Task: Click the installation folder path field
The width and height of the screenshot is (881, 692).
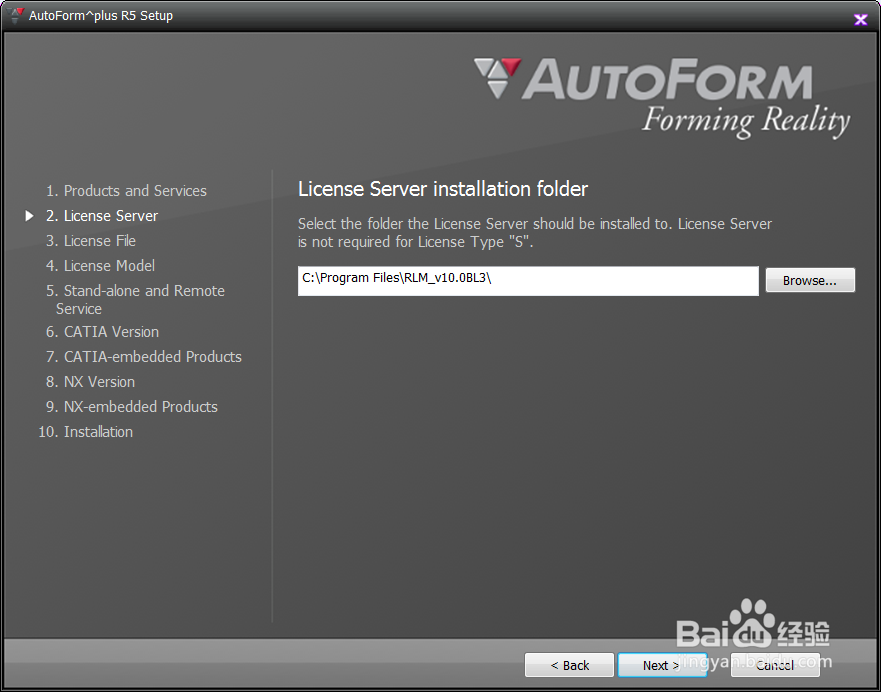Action: click(x=528, y=281)
